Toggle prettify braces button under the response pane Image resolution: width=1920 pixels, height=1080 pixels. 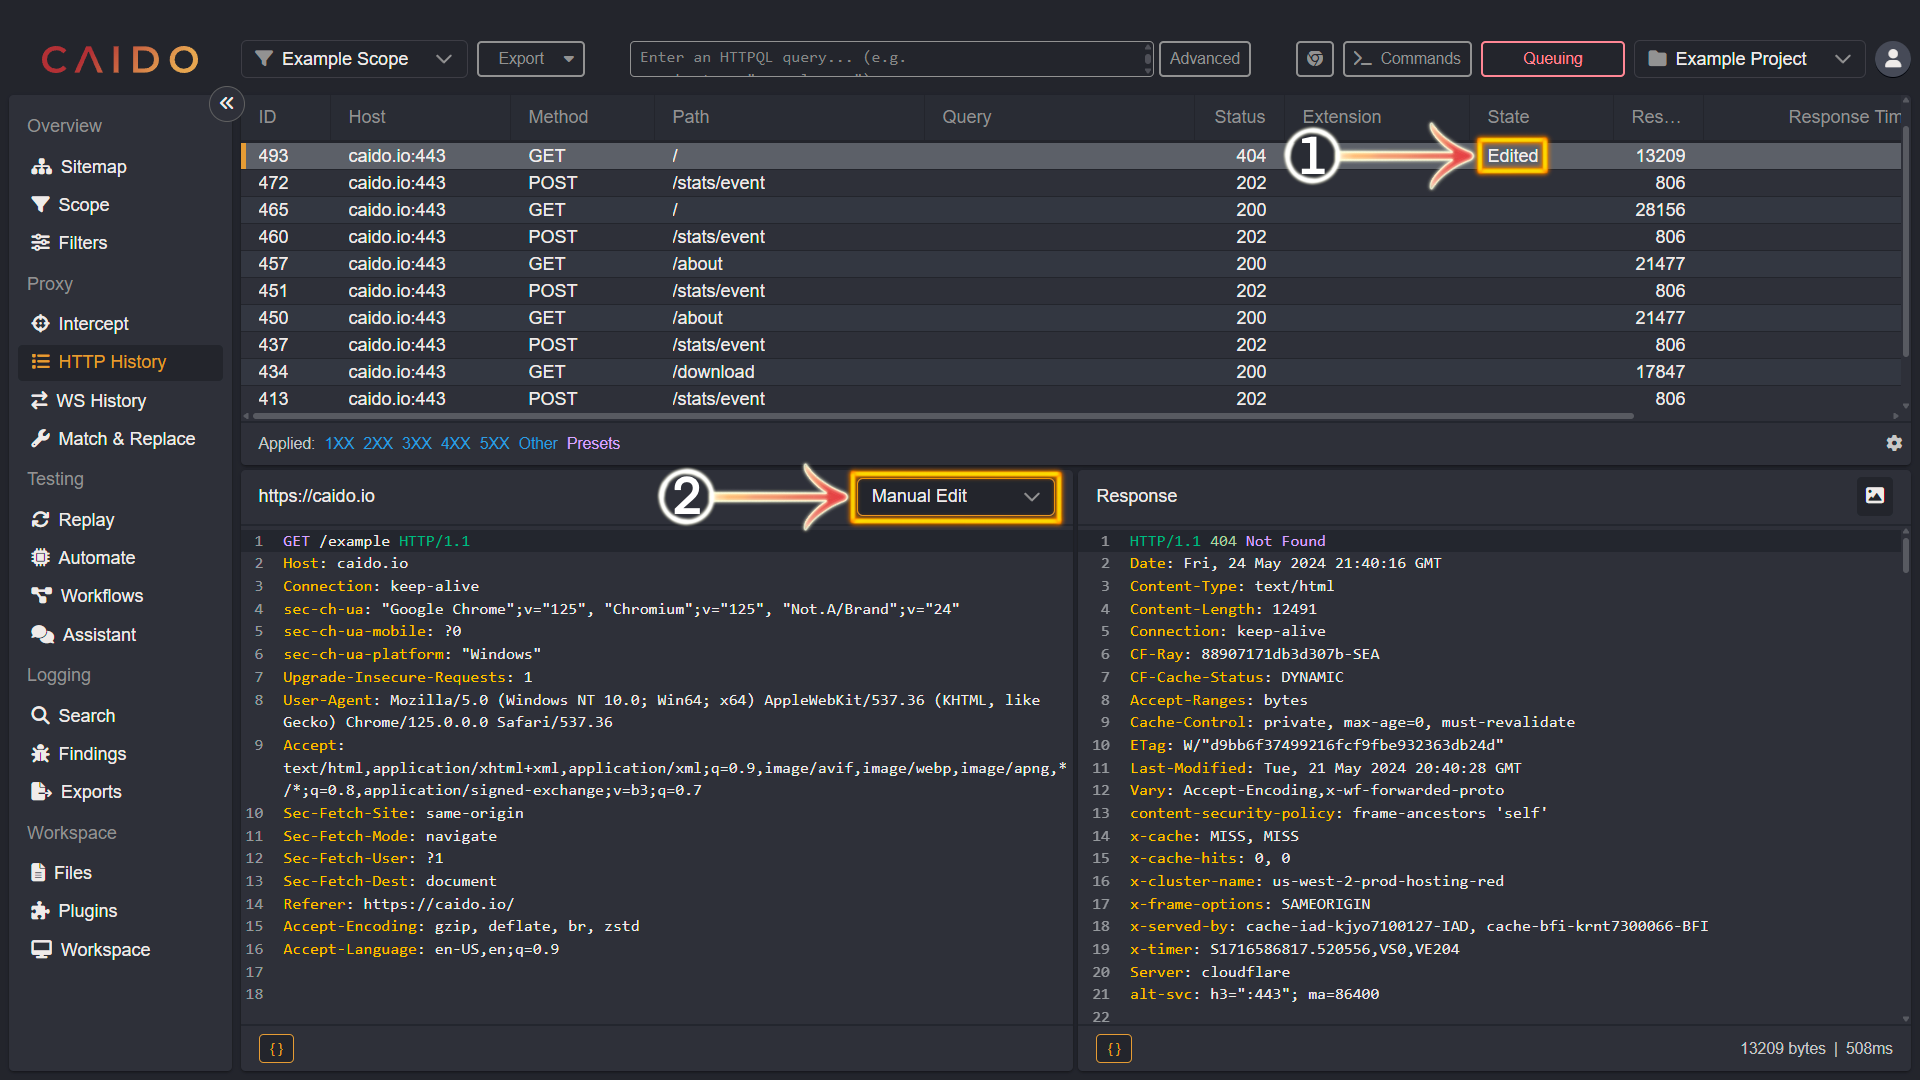[x=1114, y=1049]
